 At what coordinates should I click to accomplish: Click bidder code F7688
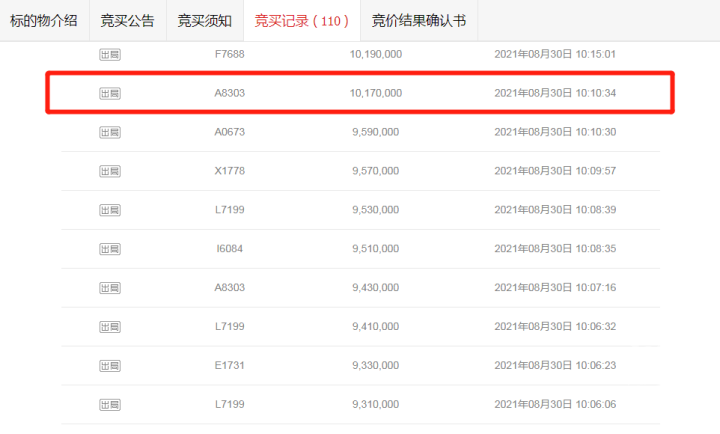coord(230,54)
